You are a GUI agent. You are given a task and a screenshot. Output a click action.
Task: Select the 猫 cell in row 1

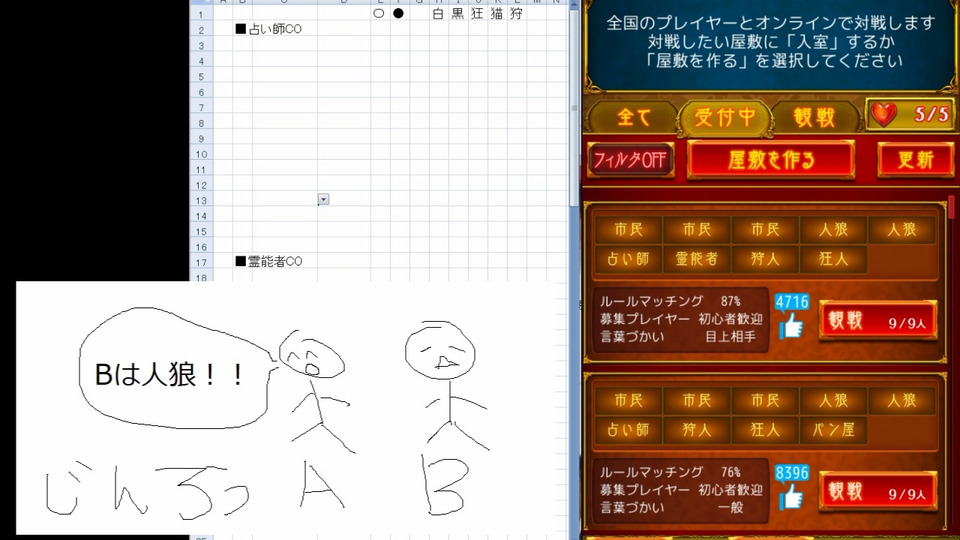point(497,13)
